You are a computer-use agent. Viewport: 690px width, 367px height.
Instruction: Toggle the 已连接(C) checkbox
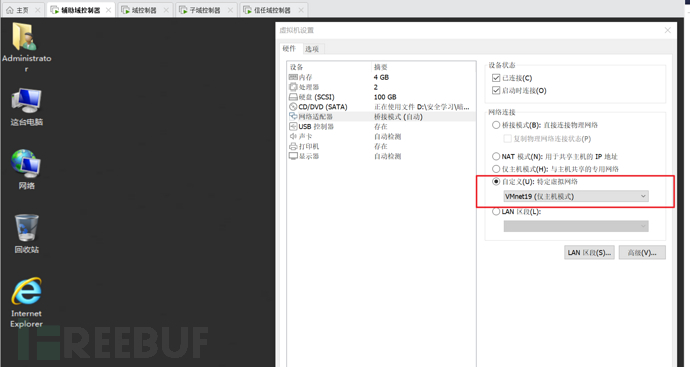pyautogui.click(x=496, y=78)
